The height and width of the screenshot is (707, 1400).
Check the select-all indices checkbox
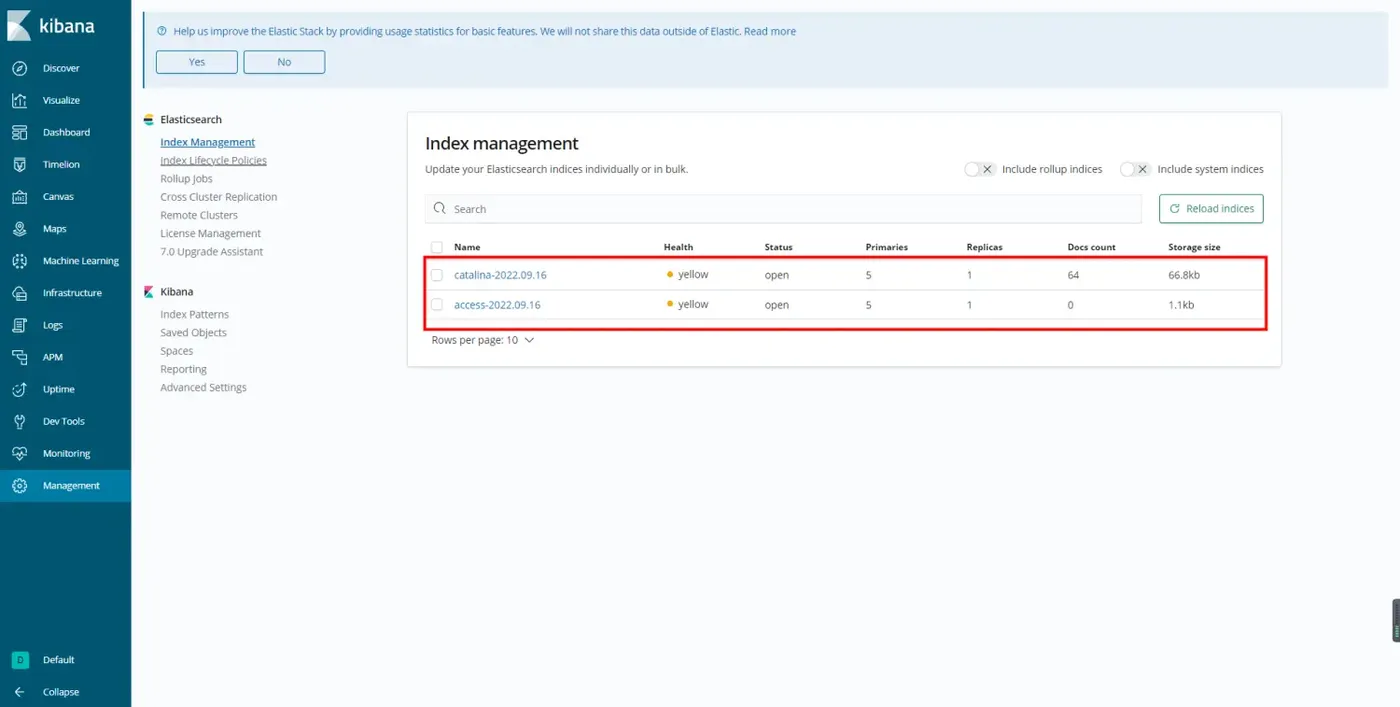[437, 247]
